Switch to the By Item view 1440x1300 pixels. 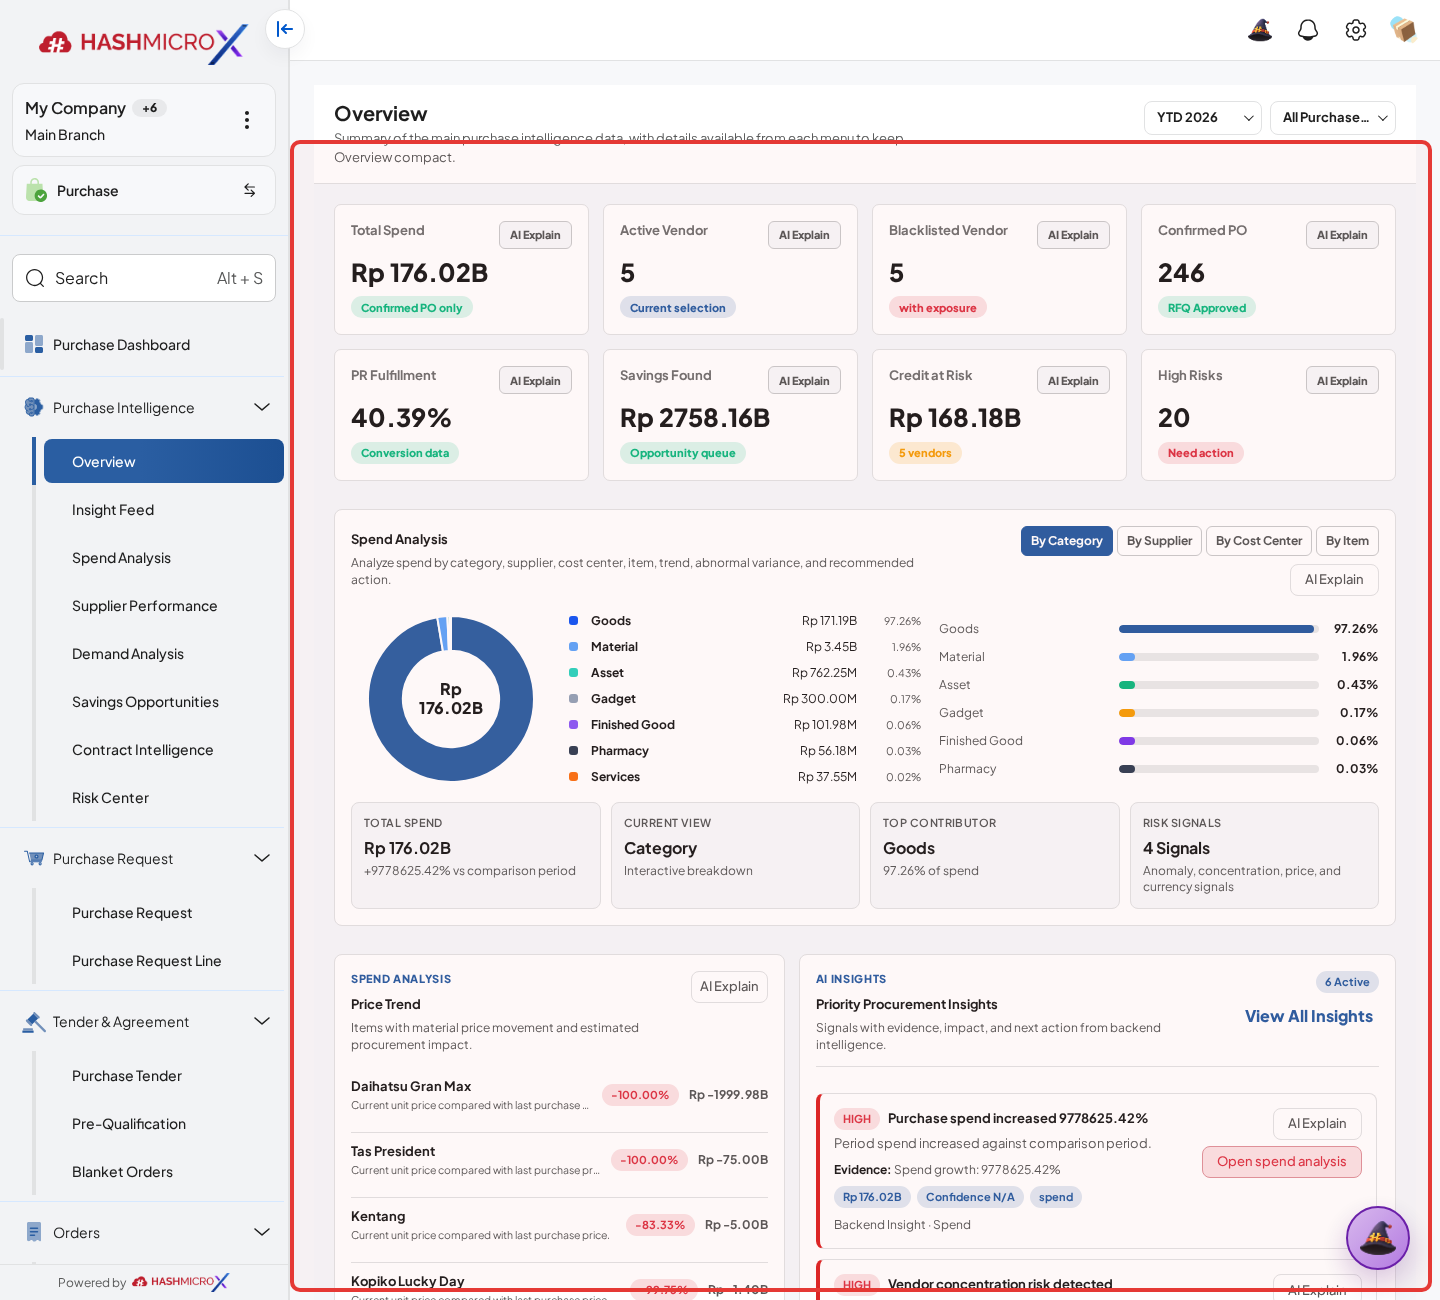pos(1347,541)
